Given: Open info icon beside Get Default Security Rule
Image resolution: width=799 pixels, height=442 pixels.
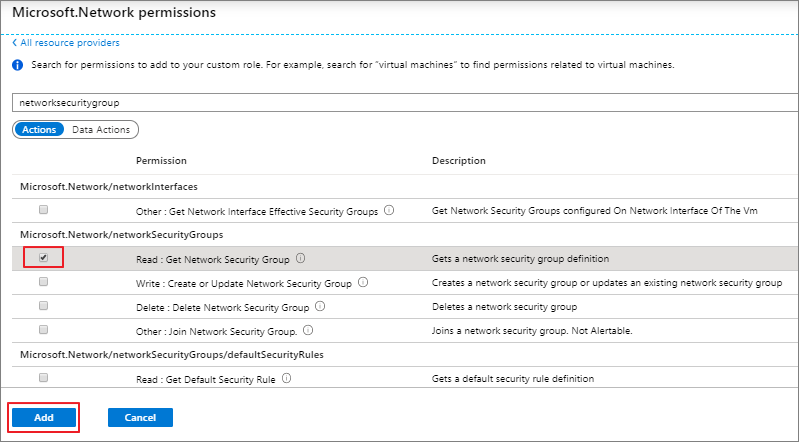Looking at the screenshot, I should [286, 378].
